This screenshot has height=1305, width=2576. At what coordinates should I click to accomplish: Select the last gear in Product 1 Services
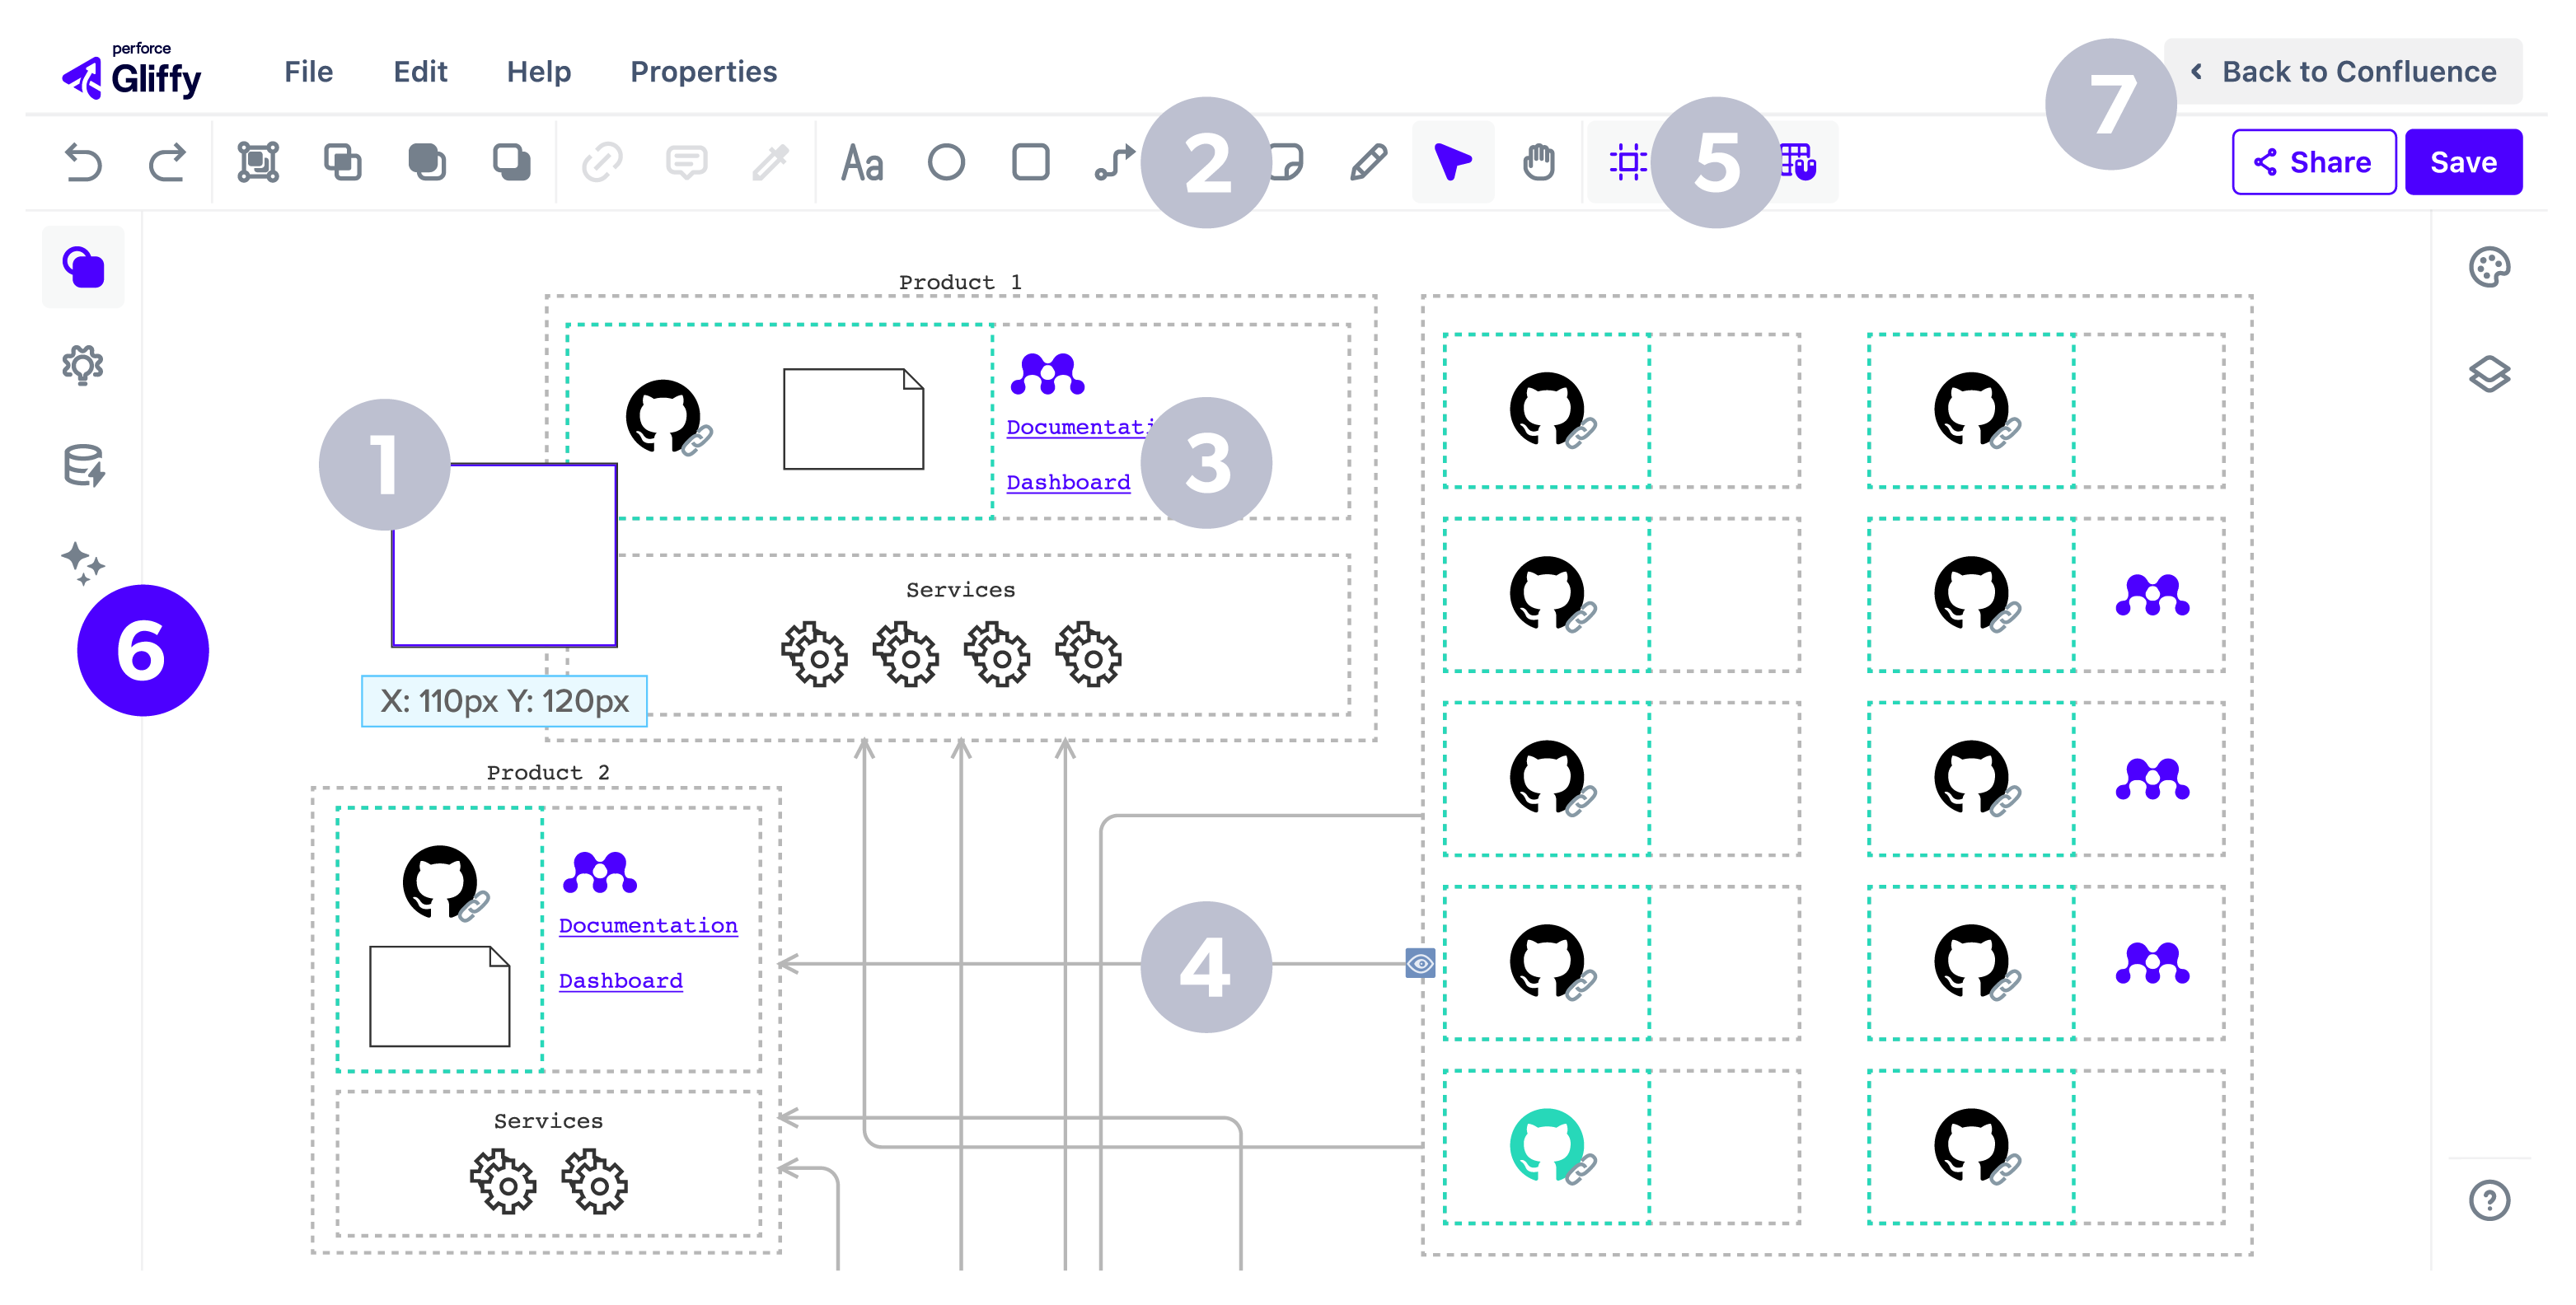click(x=1089, y=655)
